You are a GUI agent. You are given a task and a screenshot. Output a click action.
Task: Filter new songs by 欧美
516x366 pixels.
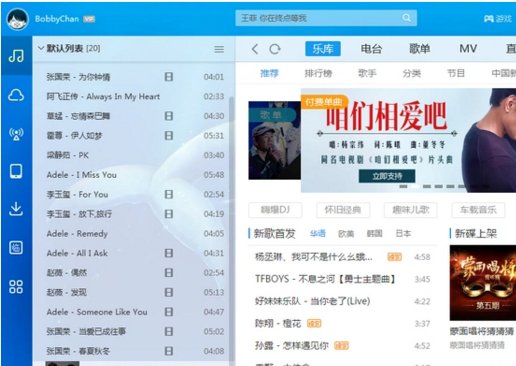pos(346,234)
